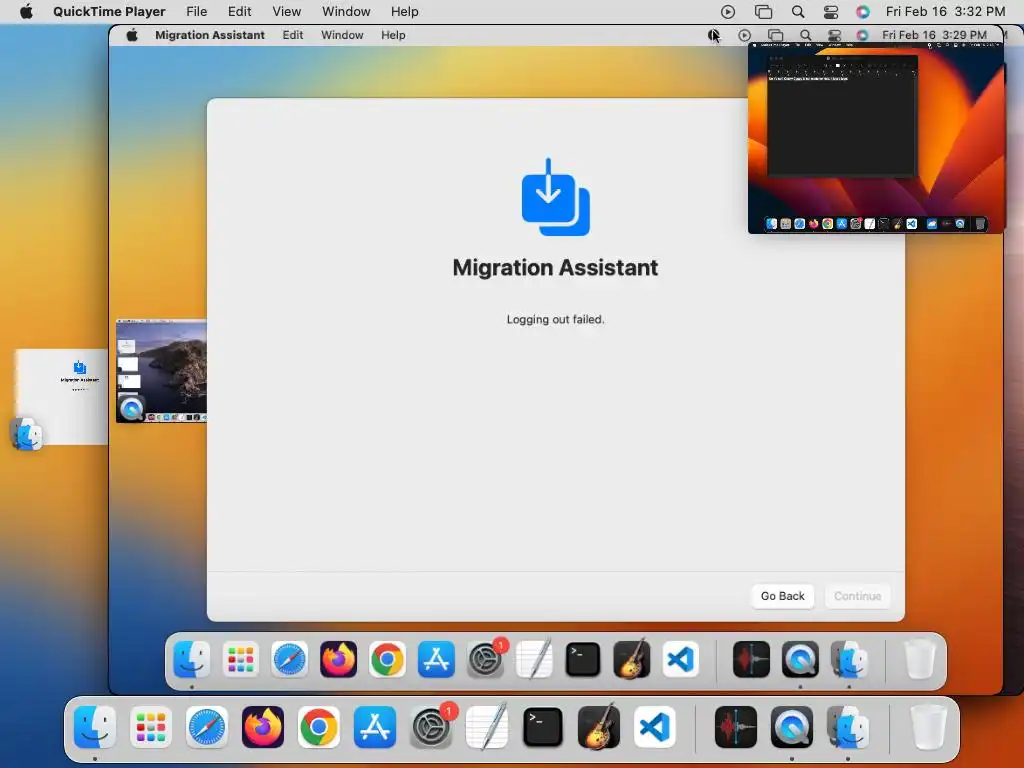Open Visual Studio Code in the outer desktop dock
The image size is (1024, 768).
point(655,727)
